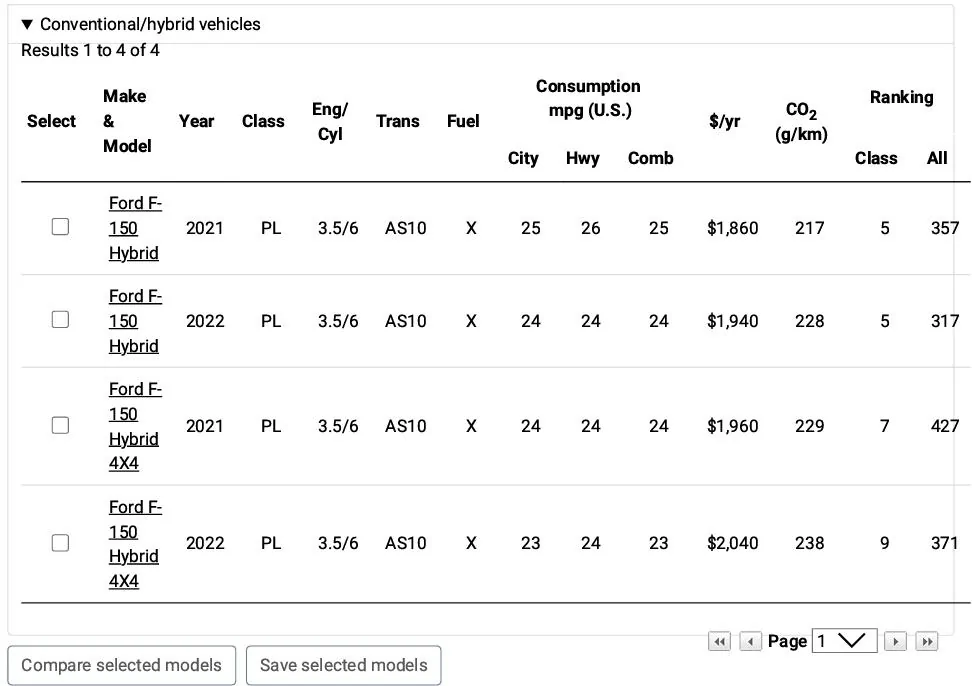Click the Class header under Ranking
The image size is (972, 686).
point(876,158)
